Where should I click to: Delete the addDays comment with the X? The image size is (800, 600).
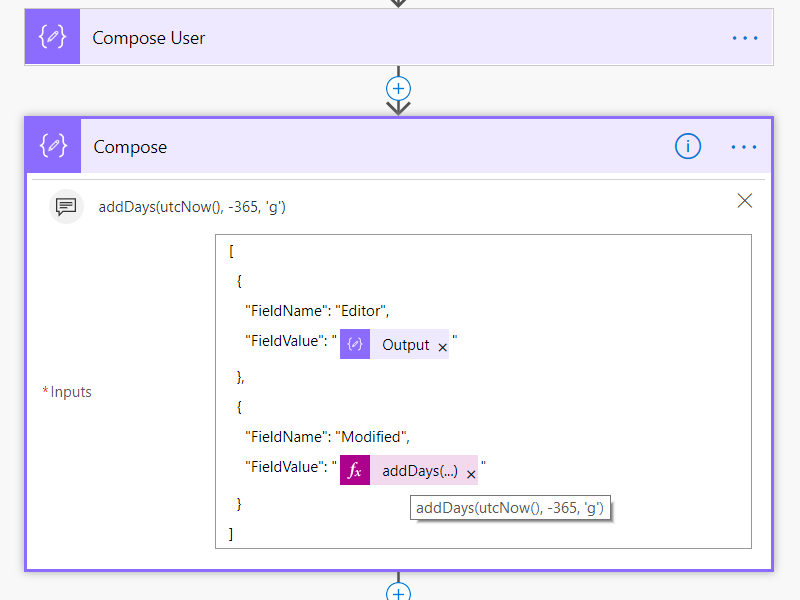point(744,201)
